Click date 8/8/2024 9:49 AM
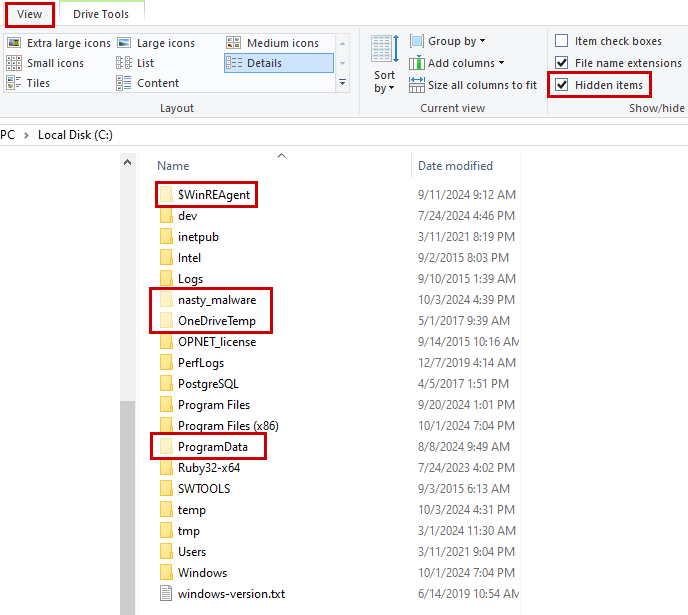 464,447
